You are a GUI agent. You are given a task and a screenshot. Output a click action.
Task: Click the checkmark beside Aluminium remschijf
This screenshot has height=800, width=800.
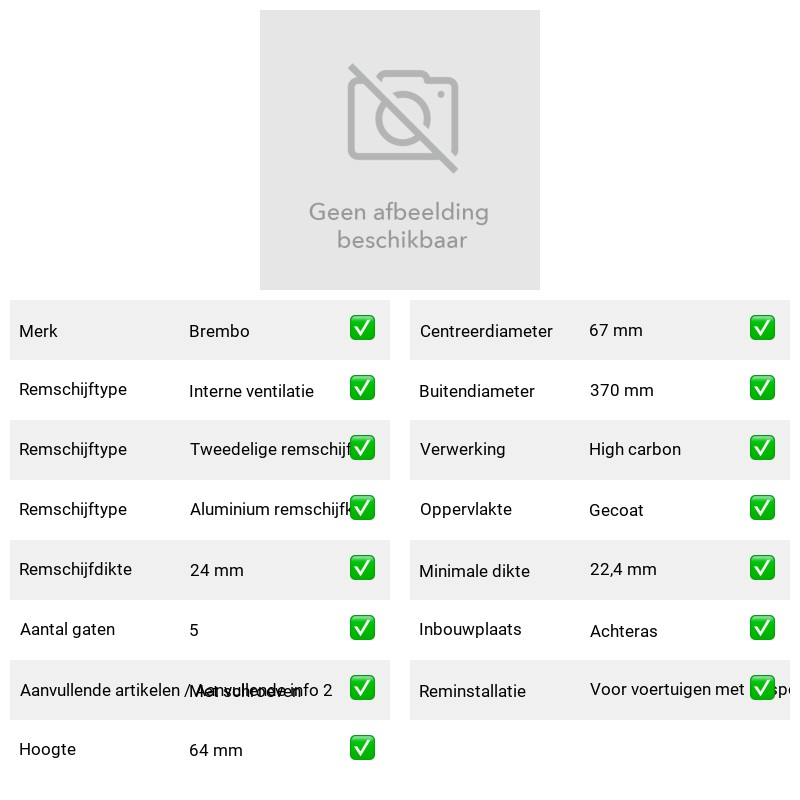362,508
